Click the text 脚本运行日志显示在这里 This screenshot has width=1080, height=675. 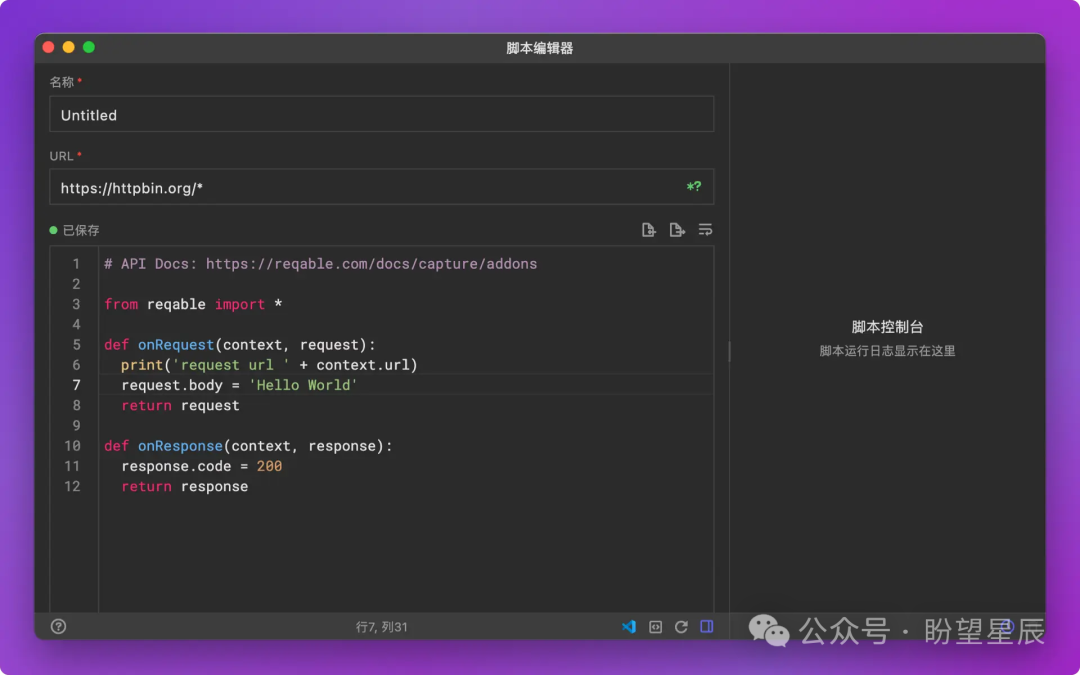pos(887,351)
